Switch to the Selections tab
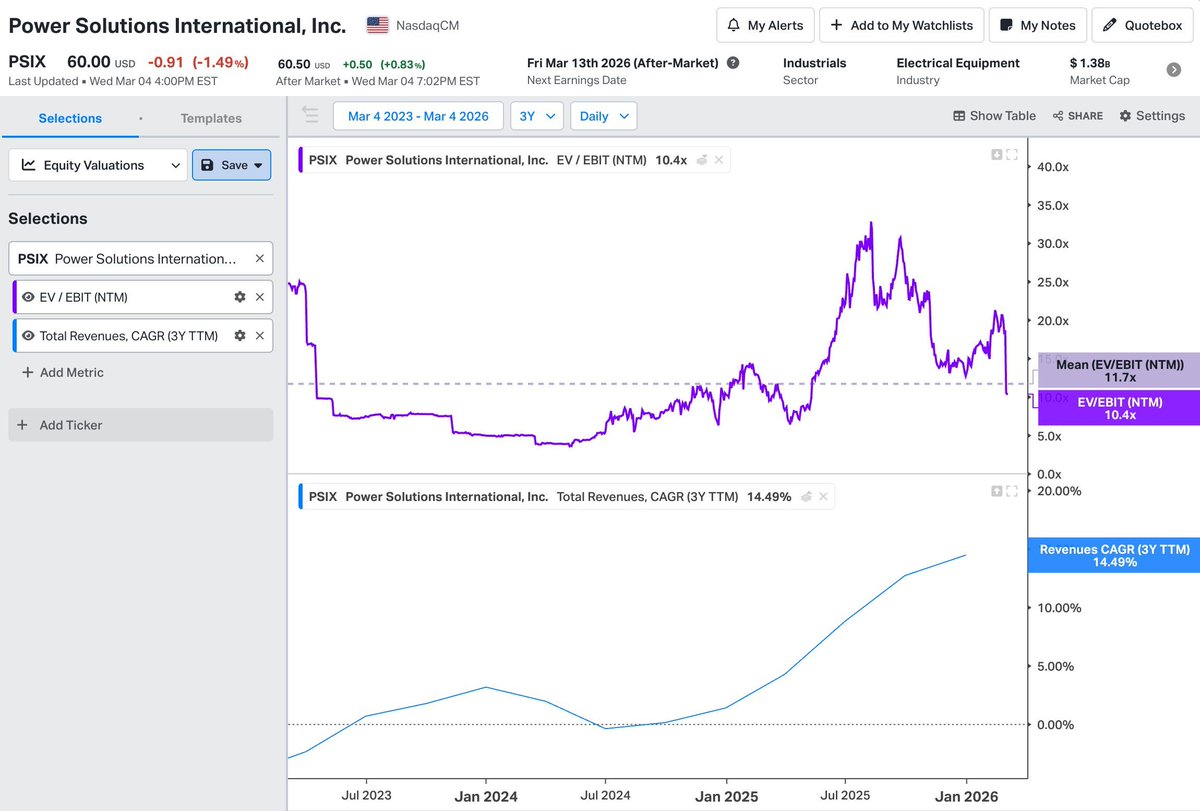Image resolution: width=1200 pixels, height=811 pixels. coord(70,118)
